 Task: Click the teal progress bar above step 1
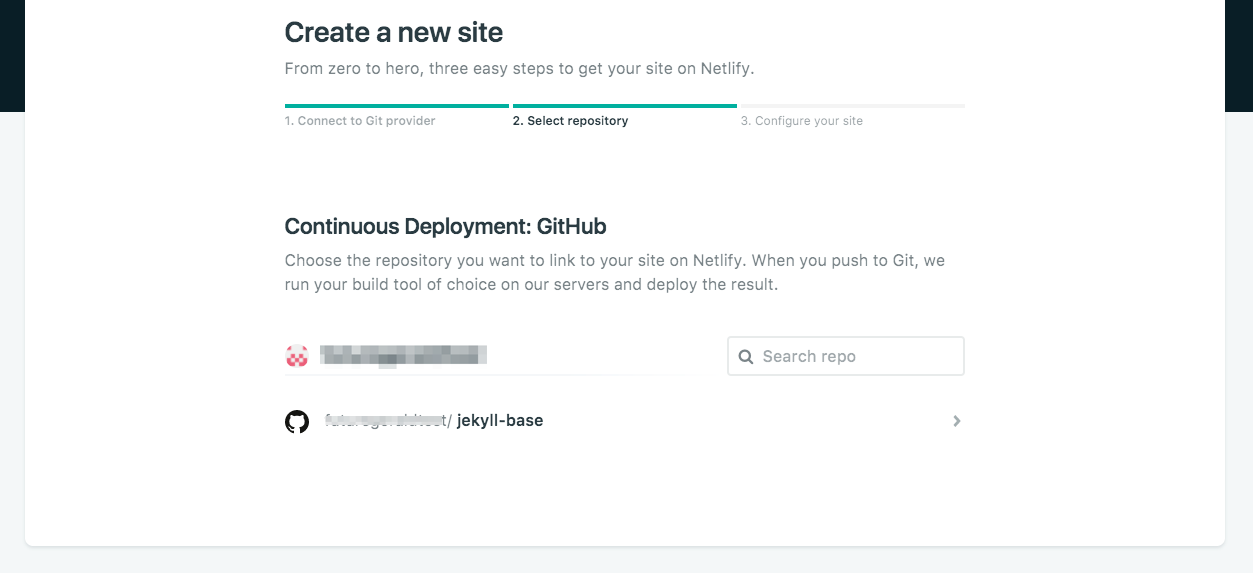click(396, 105)
